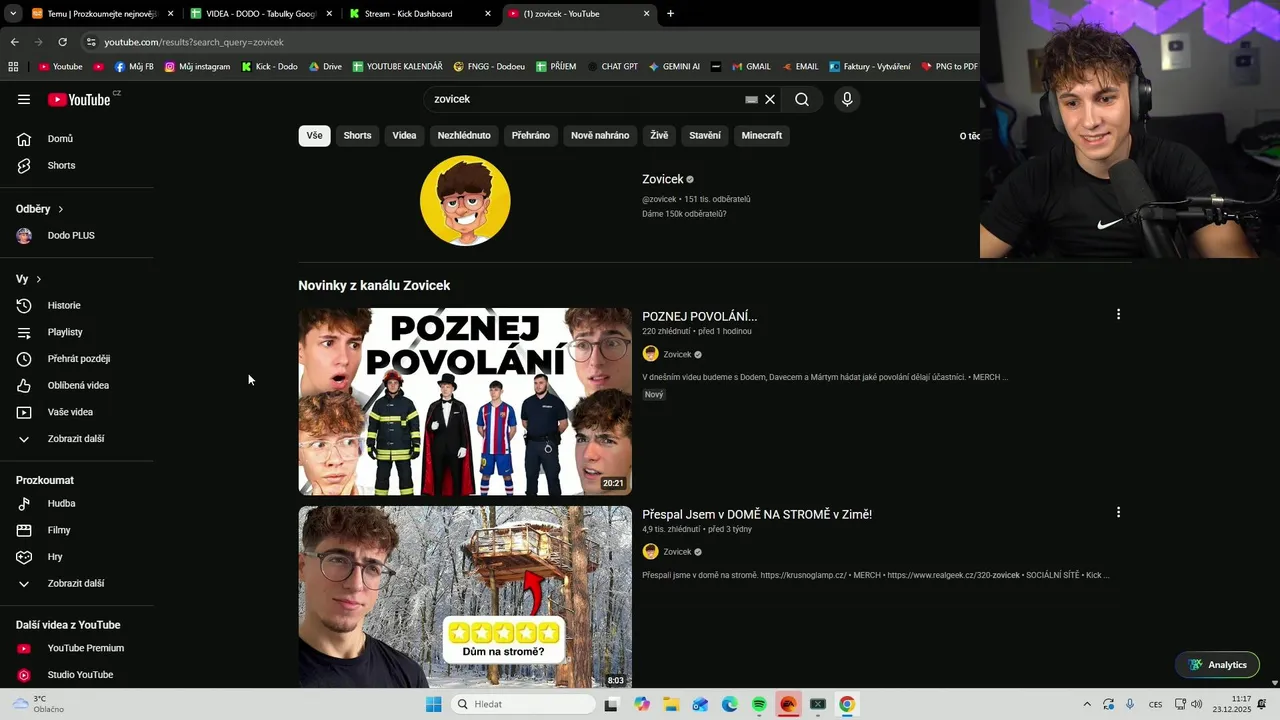This screenshot has height=720, width=1280.
Task: Open the YouTube hamburger guide menu
Action: coord(24,99)
